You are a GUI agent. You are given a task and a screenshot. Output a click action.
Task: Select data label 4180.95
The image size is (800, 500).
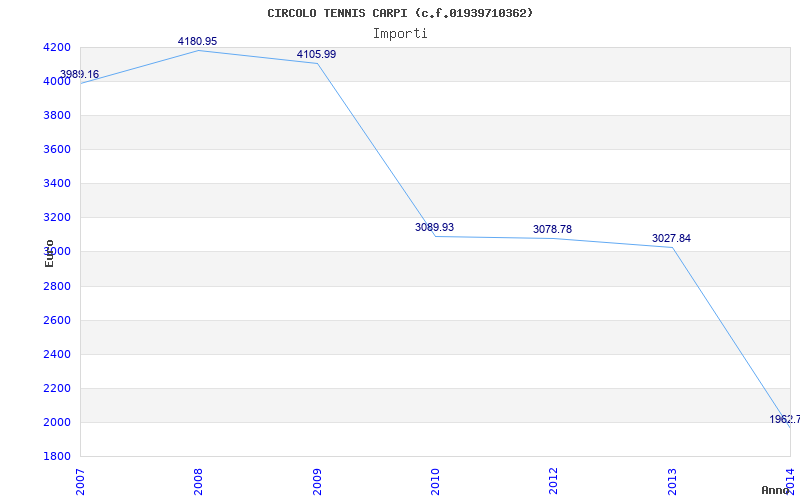(x=197, y=41)
